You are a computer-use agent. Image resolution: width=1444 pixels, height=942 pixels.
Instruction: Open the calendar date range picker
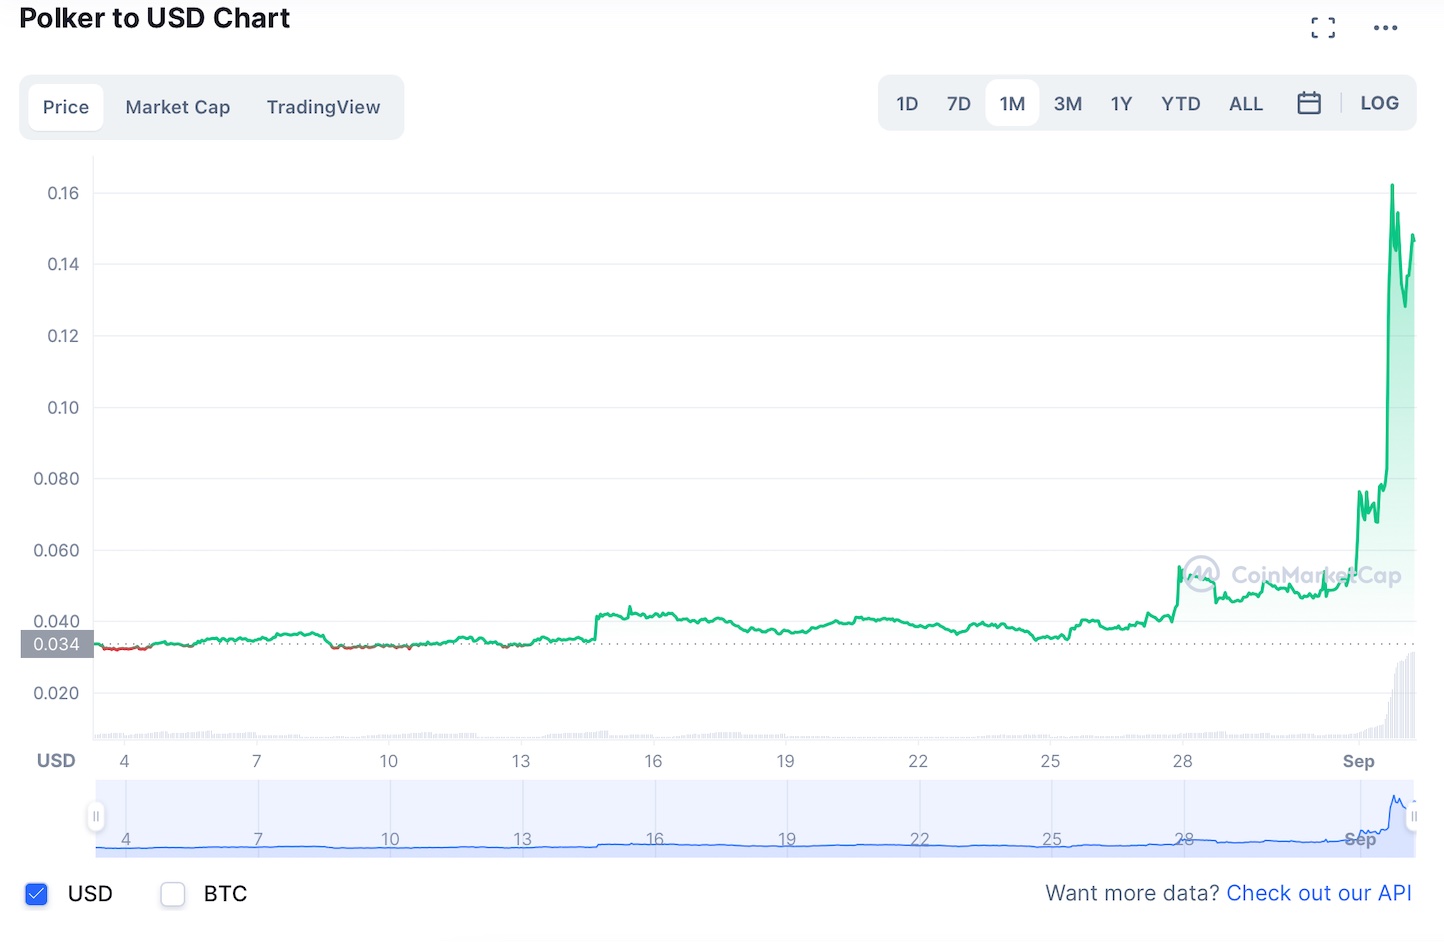pos(1309,103)
